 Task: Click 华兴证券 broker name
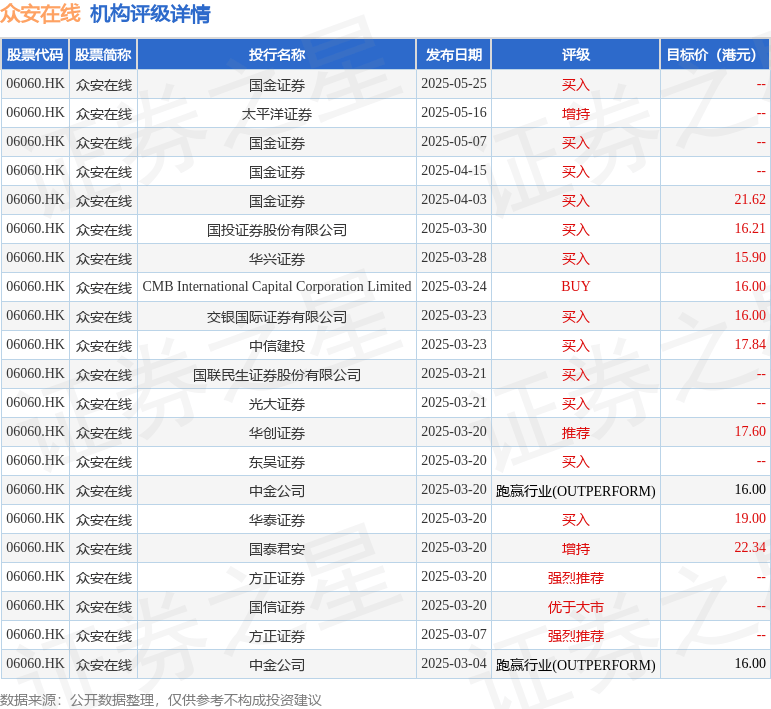click(277, 259)
